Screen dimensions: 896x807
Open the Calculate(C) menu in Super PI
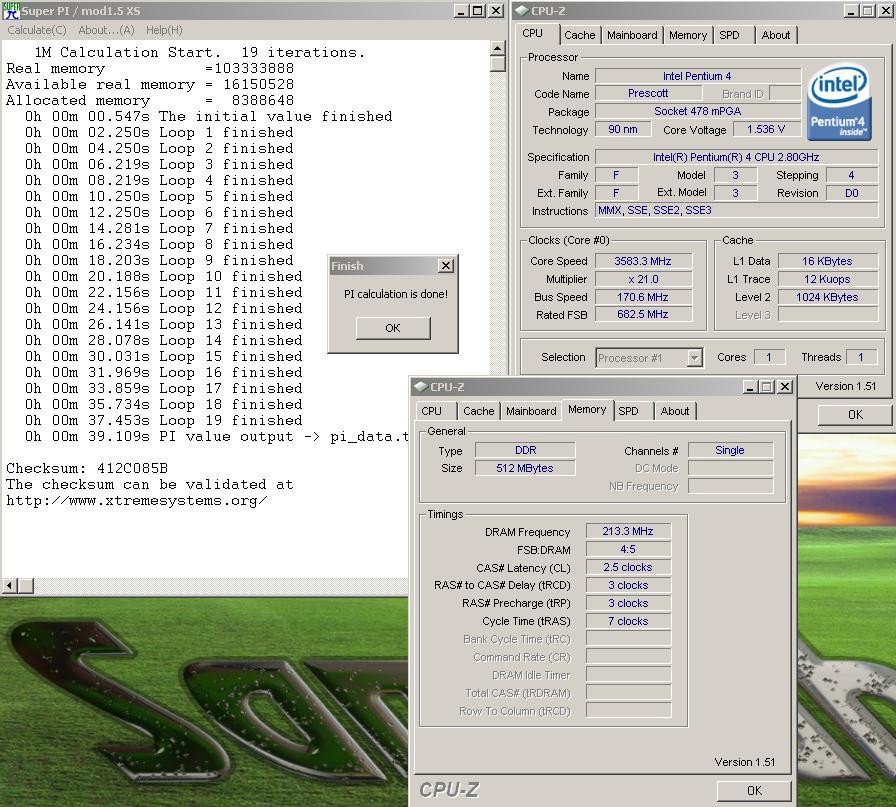(x=37, y=30)
